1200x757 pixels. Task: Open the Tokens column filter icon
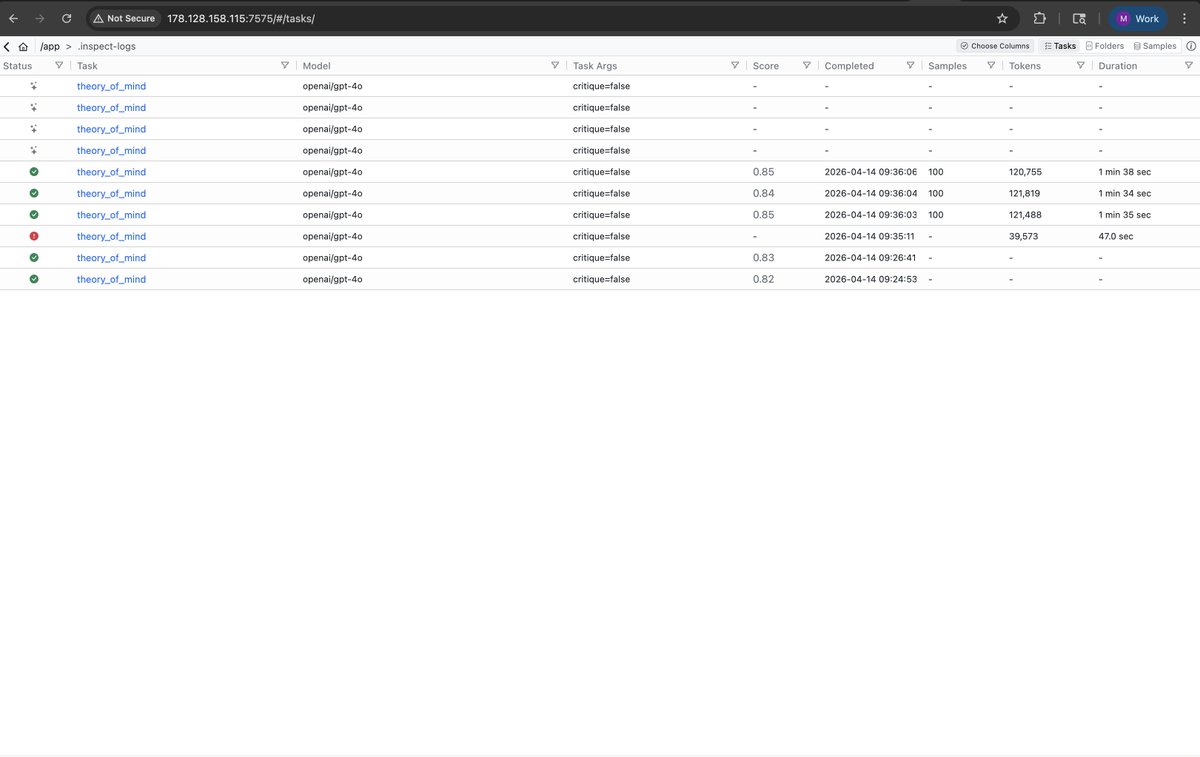pos(1081,66)
